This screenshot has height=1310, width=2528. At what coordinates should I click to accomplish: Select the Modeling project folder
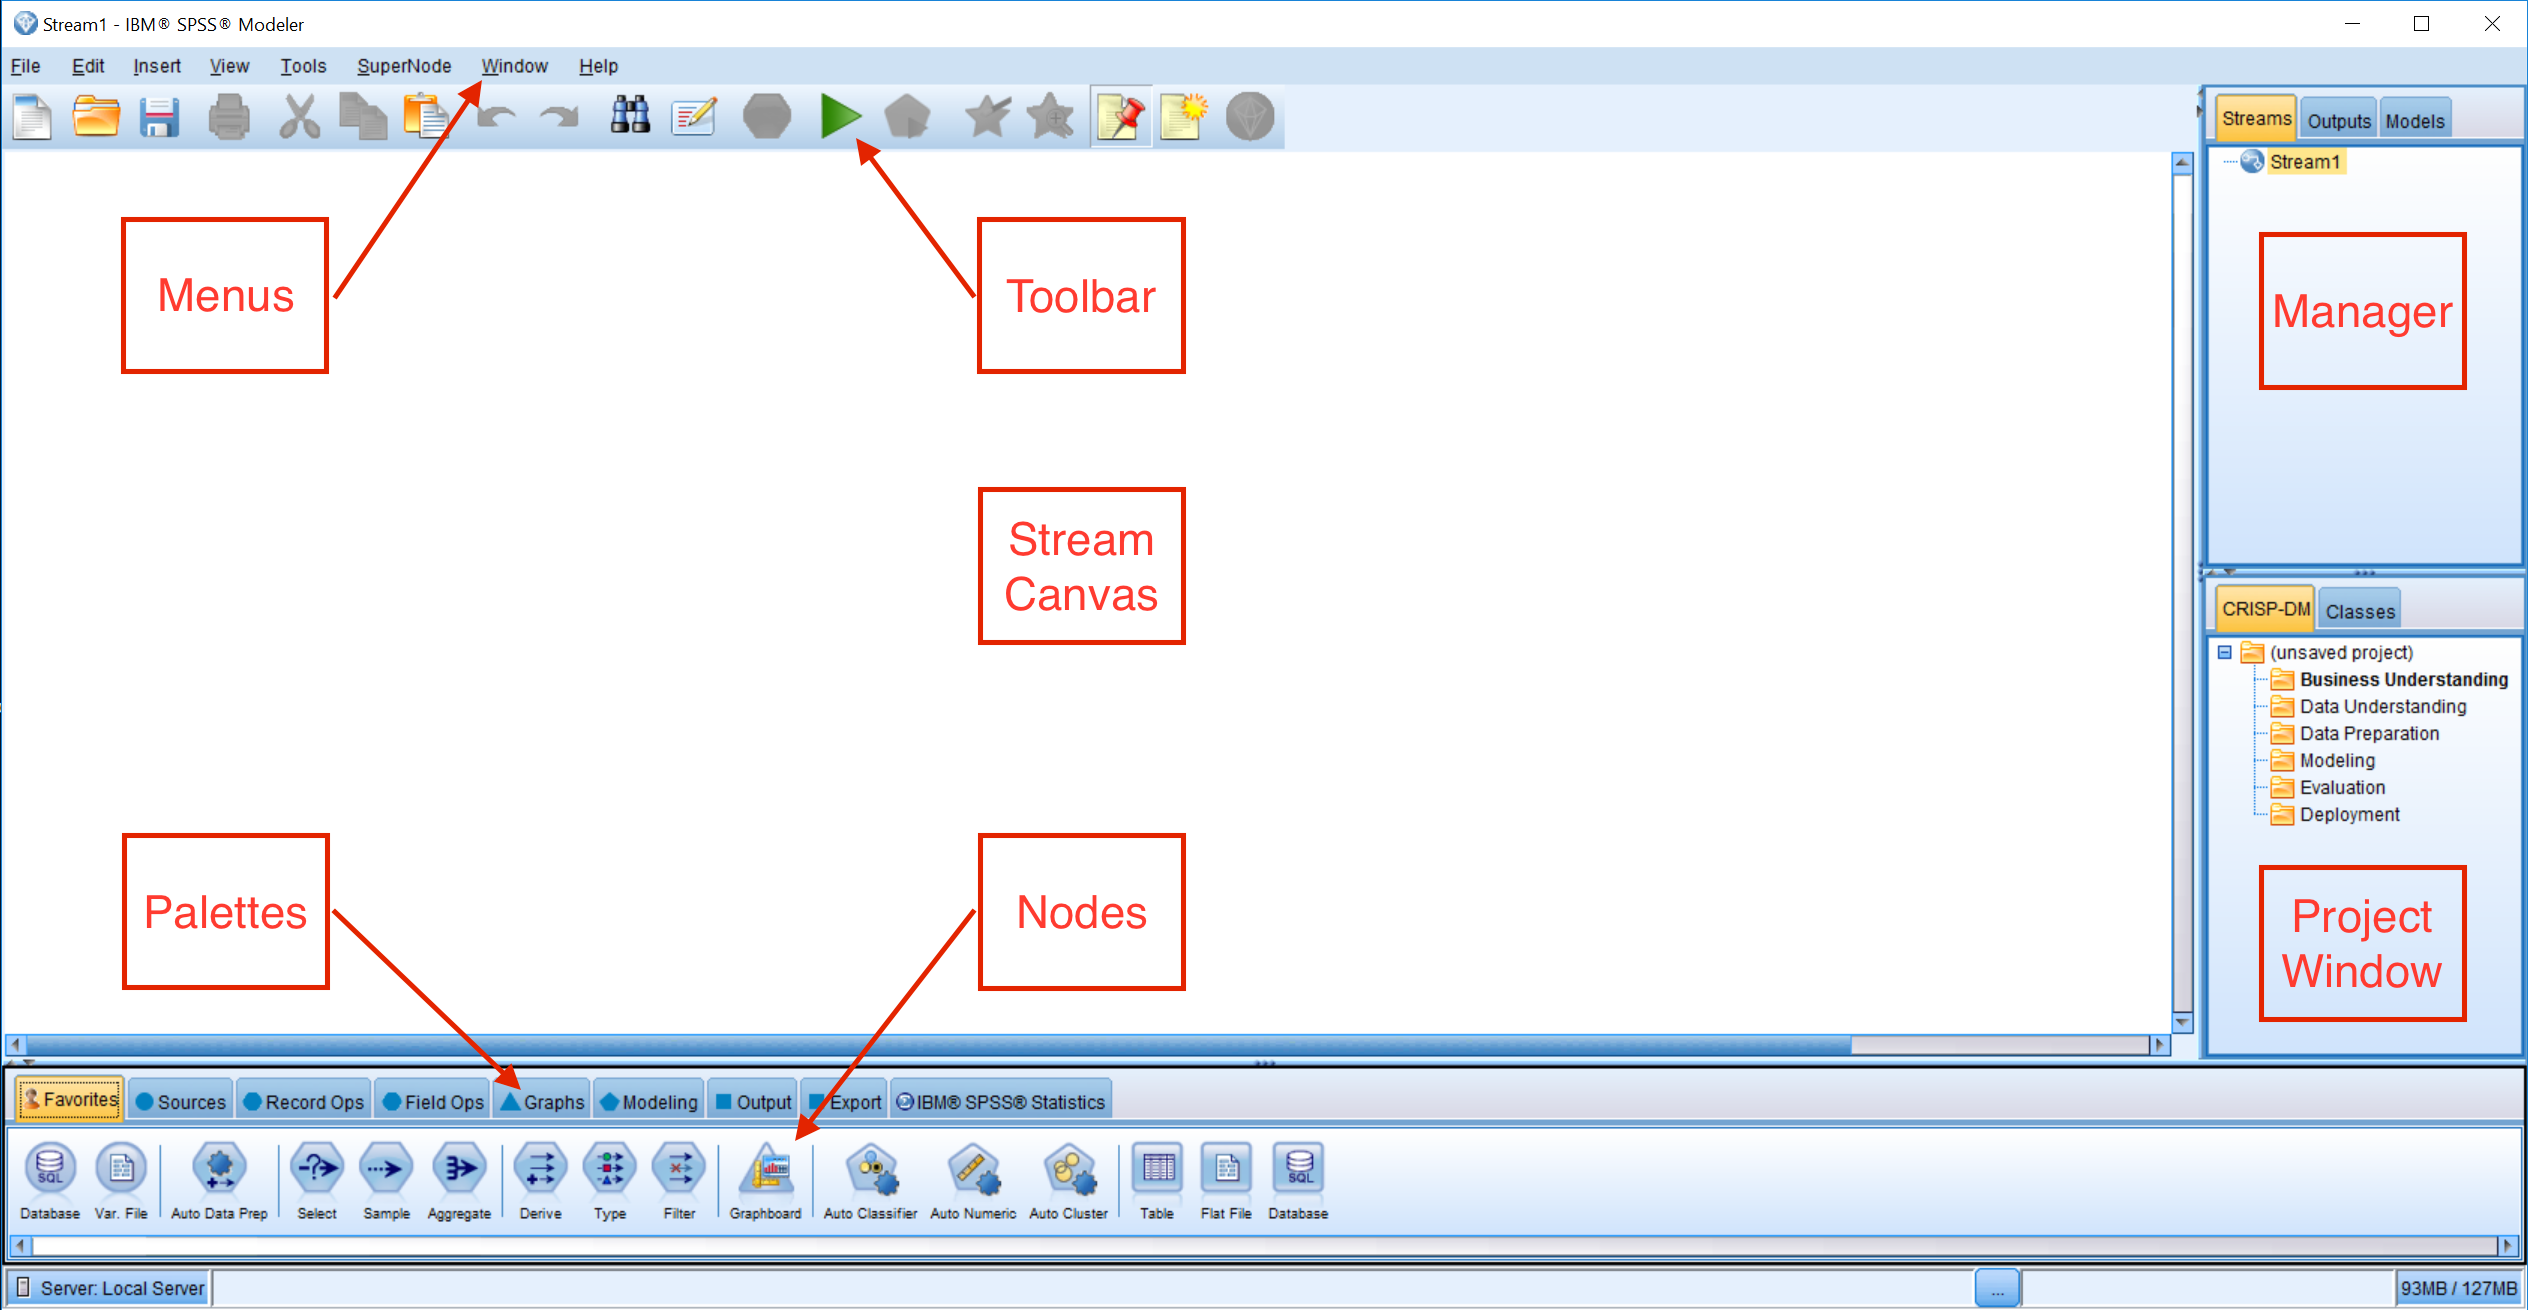click(x=2337, y=760)
